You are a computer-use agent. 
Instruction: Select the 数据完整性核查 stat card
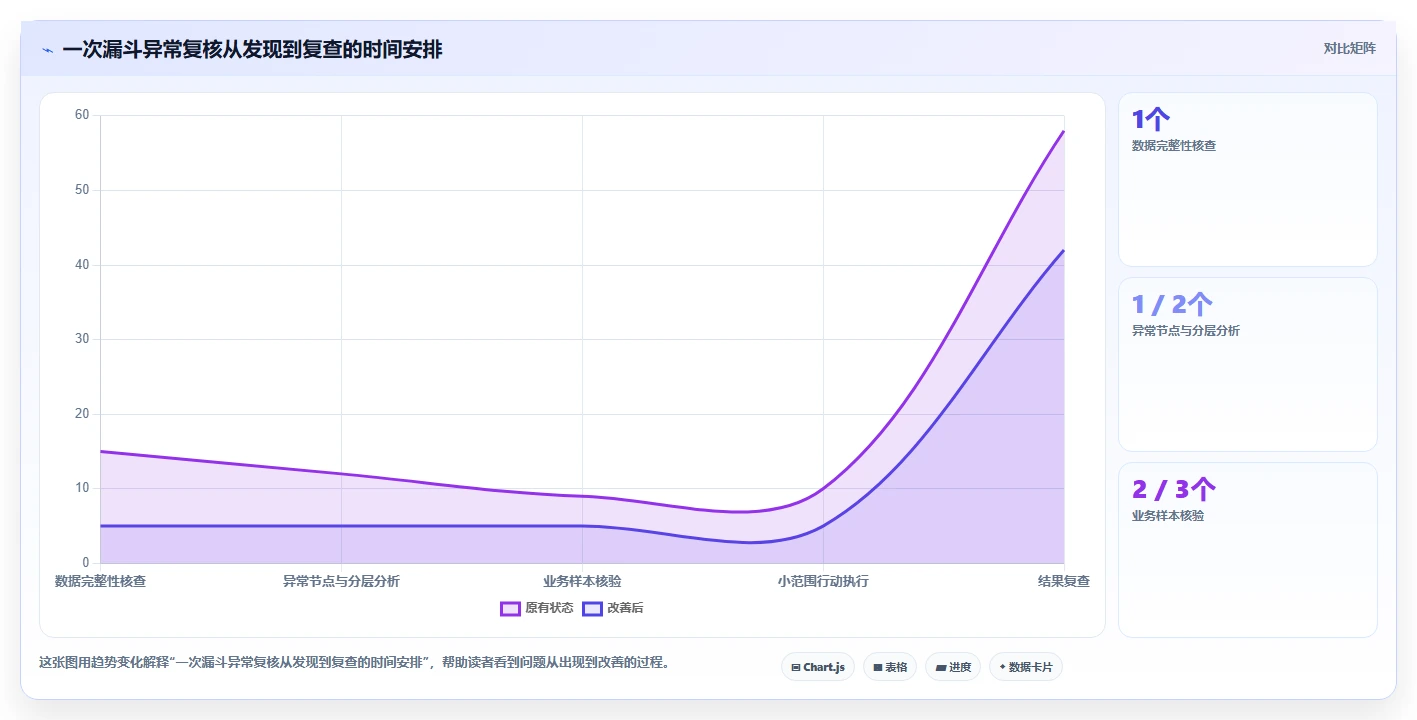coord(1247,180)
